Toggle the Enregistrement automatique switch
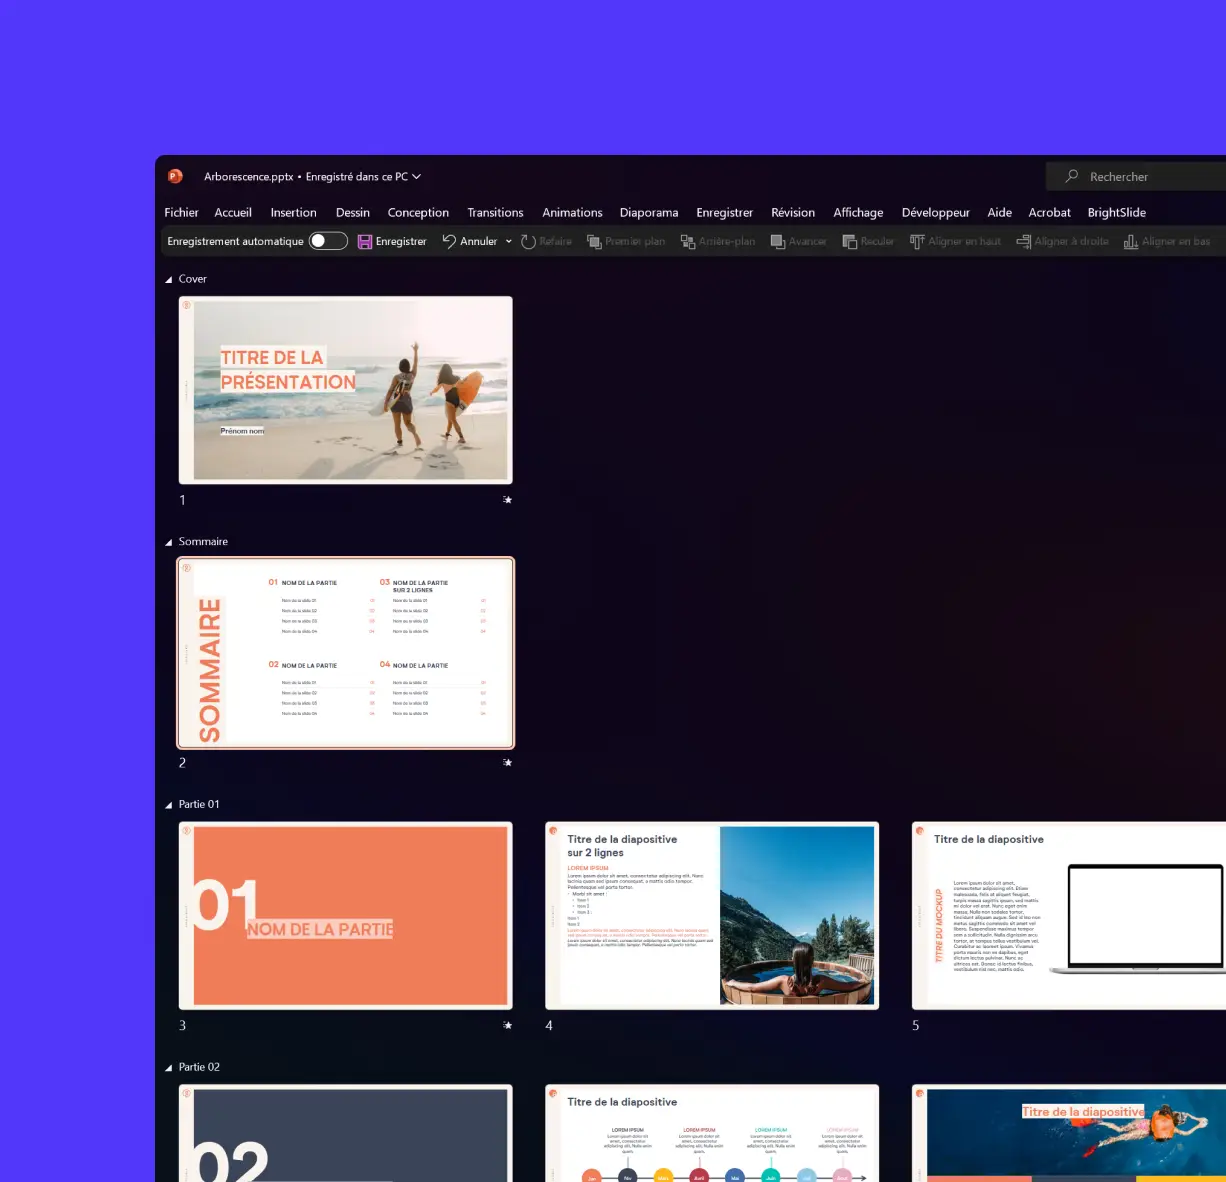The height and width of the screenshot is (1182, 1226). pyautogui.click(x=328, y=241)
